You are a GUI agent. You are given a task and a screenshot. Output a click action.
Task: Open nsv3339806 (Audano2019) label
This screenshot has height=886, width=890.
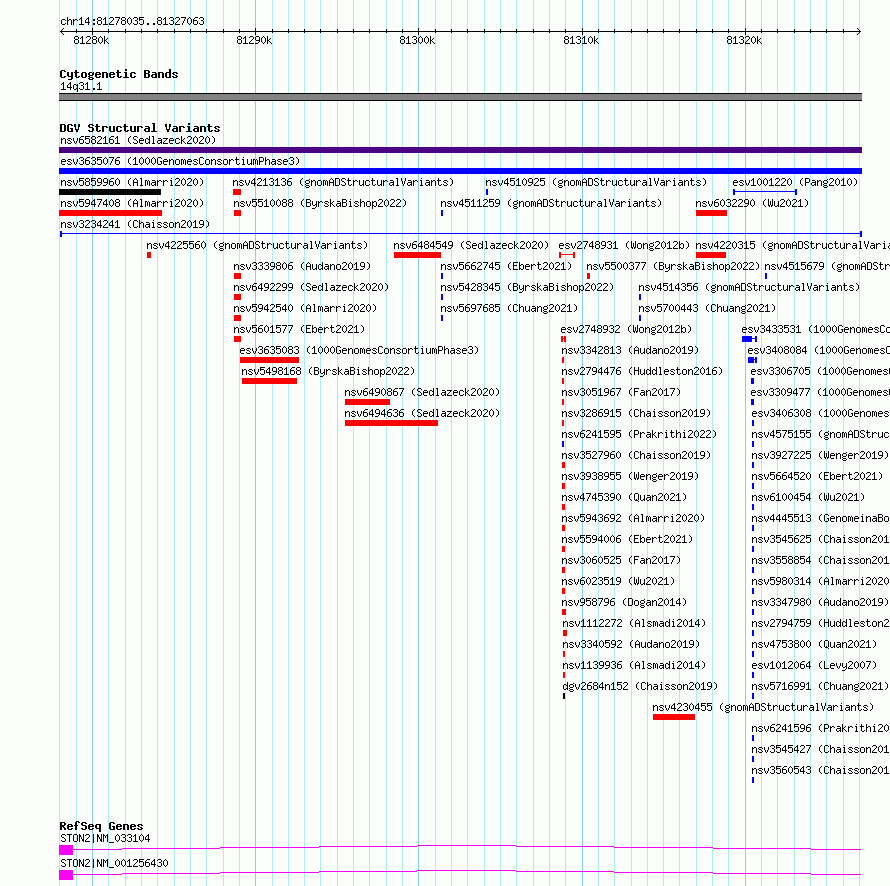302,266
